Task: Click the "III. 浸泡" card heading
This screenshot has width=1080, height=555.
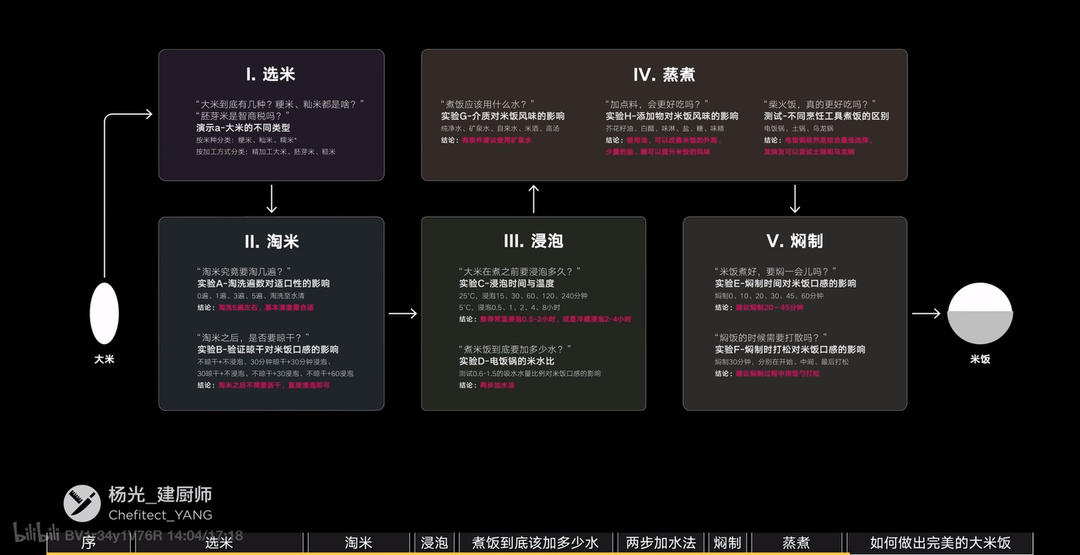Action: [x=533, y=241]
